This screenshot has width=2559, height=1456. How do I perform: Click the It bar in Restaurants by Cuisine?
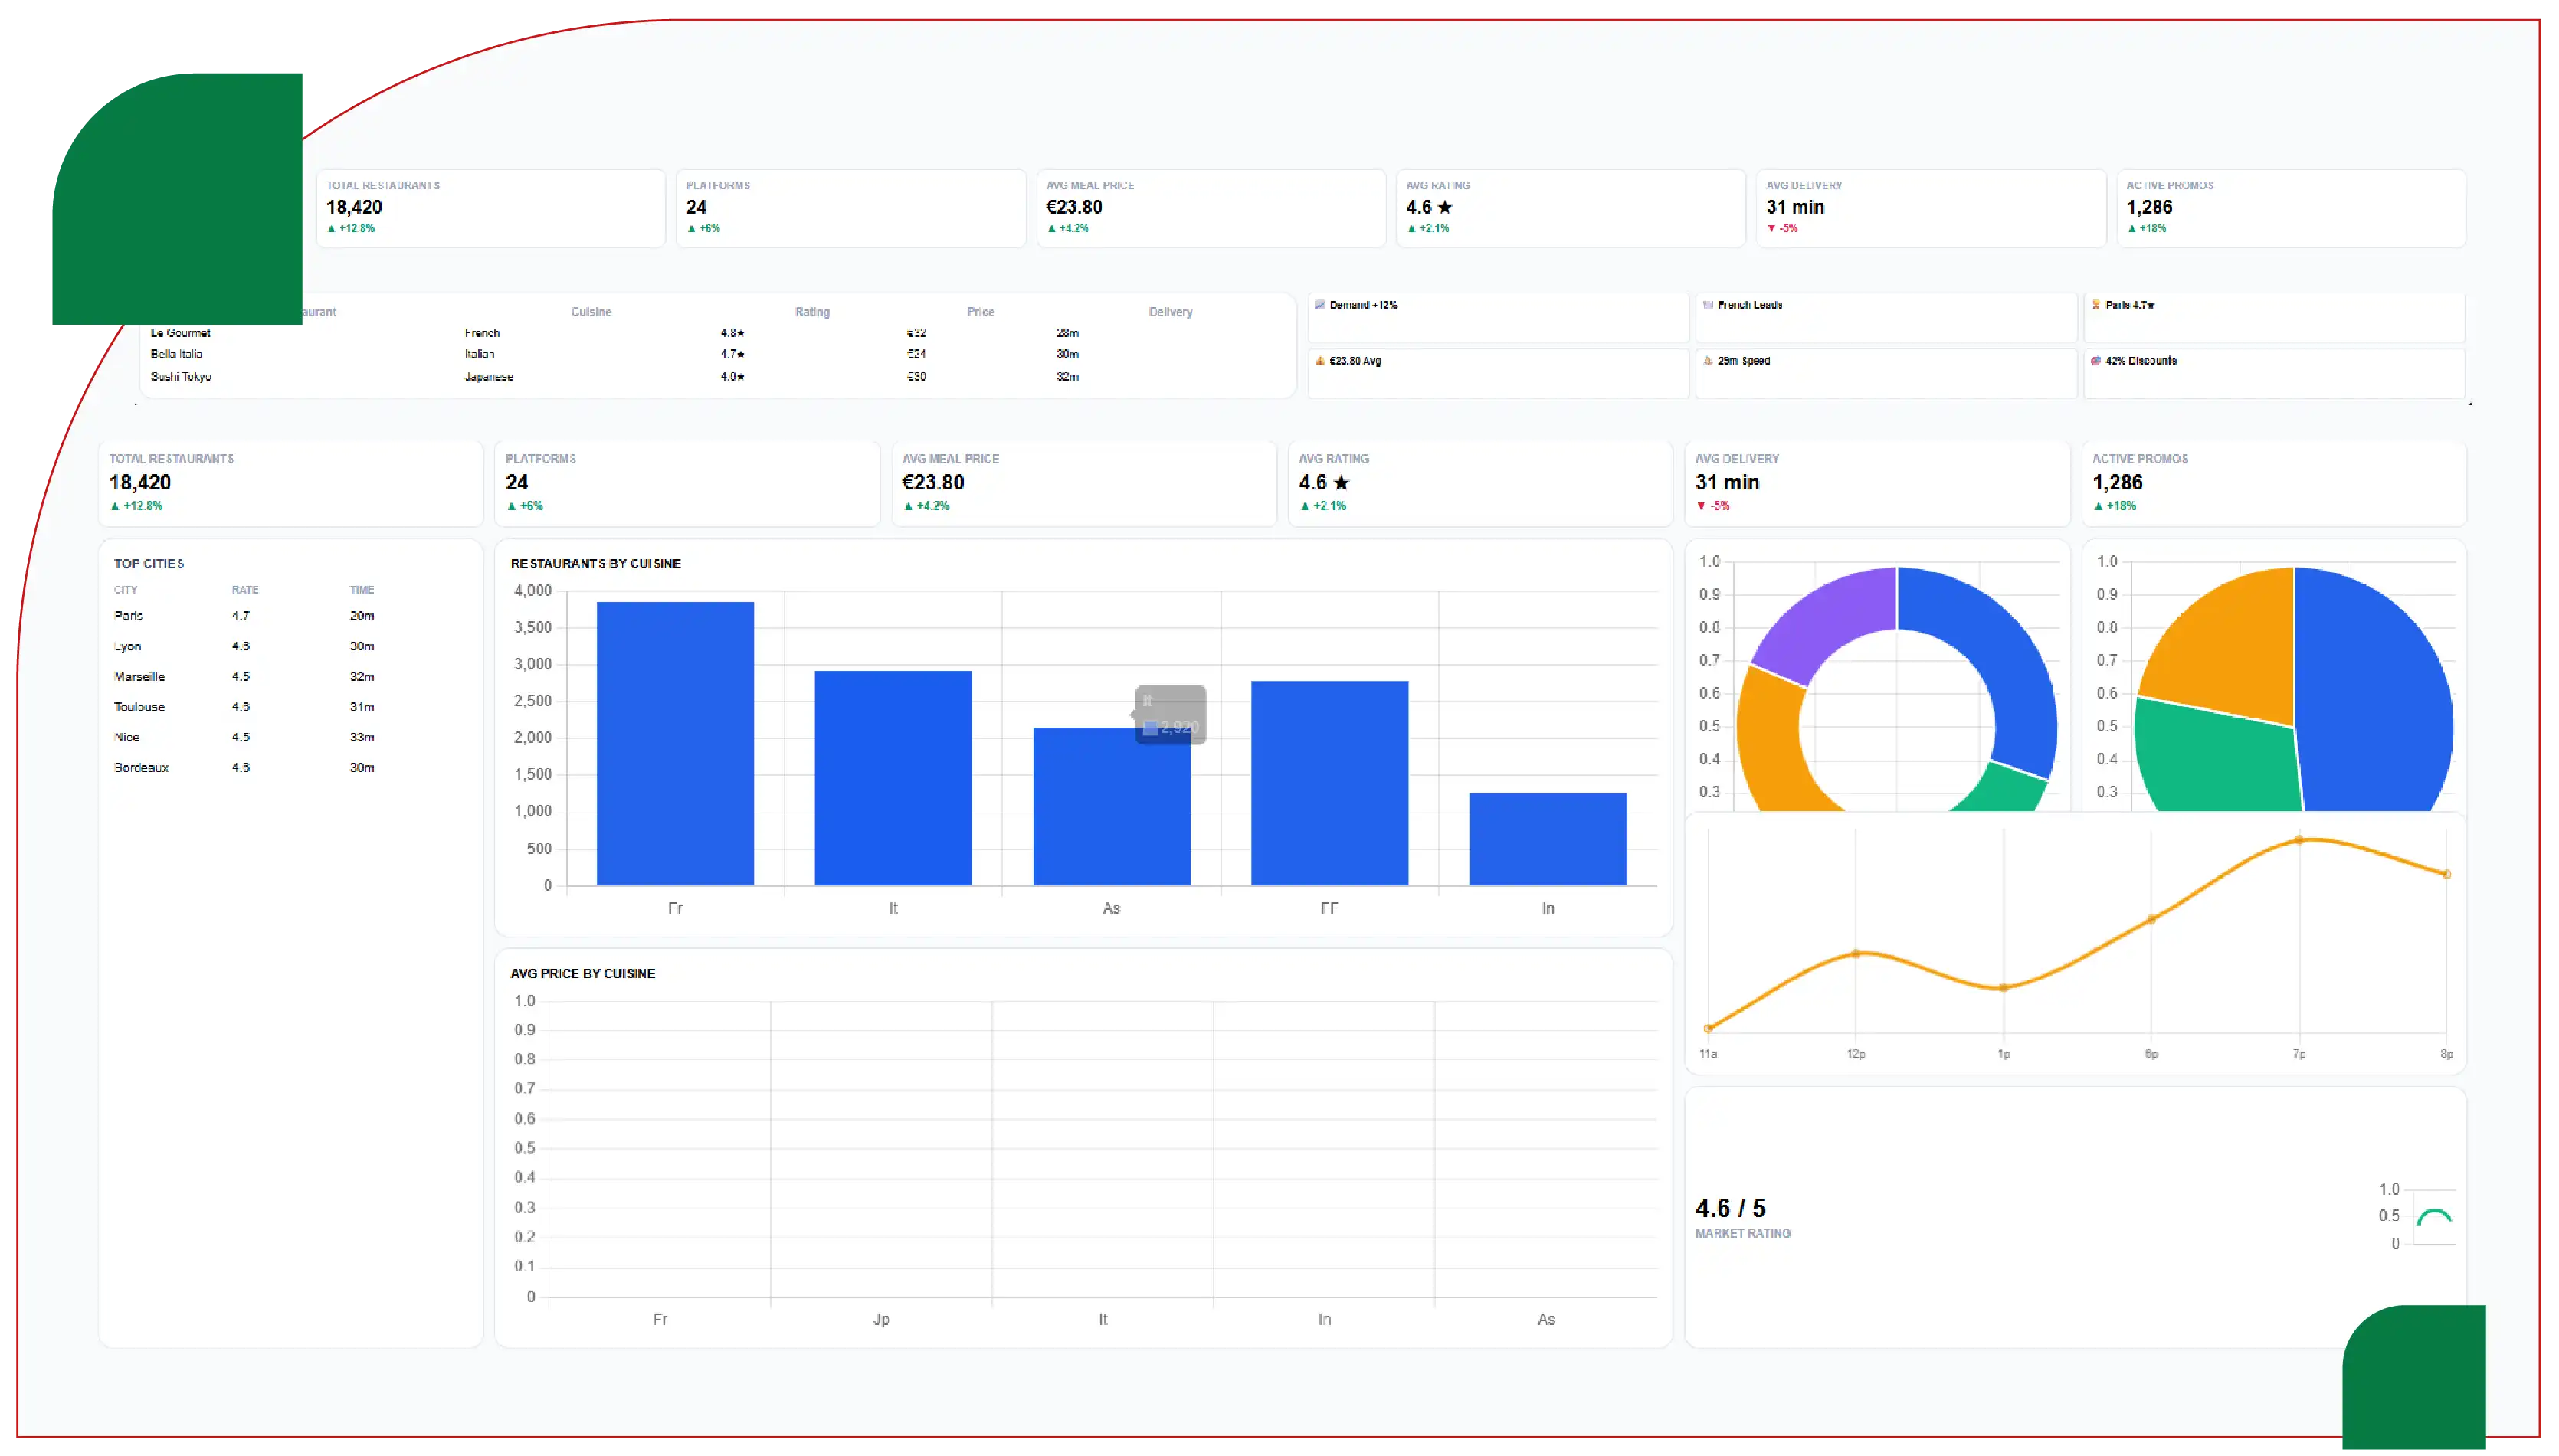click(x=893, y=778)
